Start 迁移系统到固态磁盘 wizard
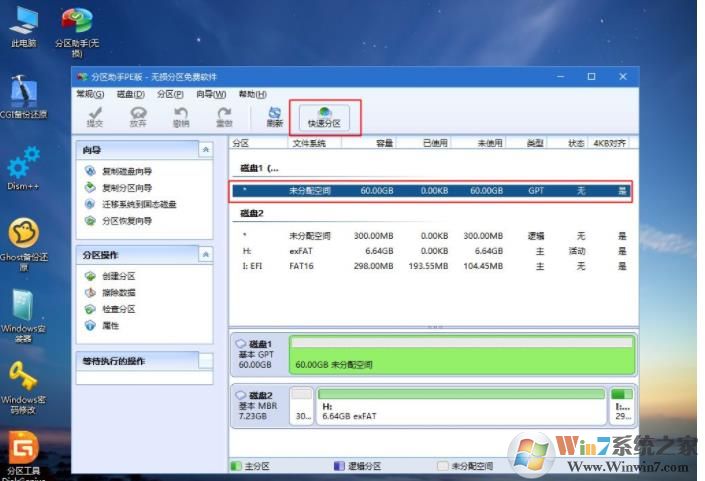Image resolution: width=705 pixels, height=481 pixels. tap(139, 204)
